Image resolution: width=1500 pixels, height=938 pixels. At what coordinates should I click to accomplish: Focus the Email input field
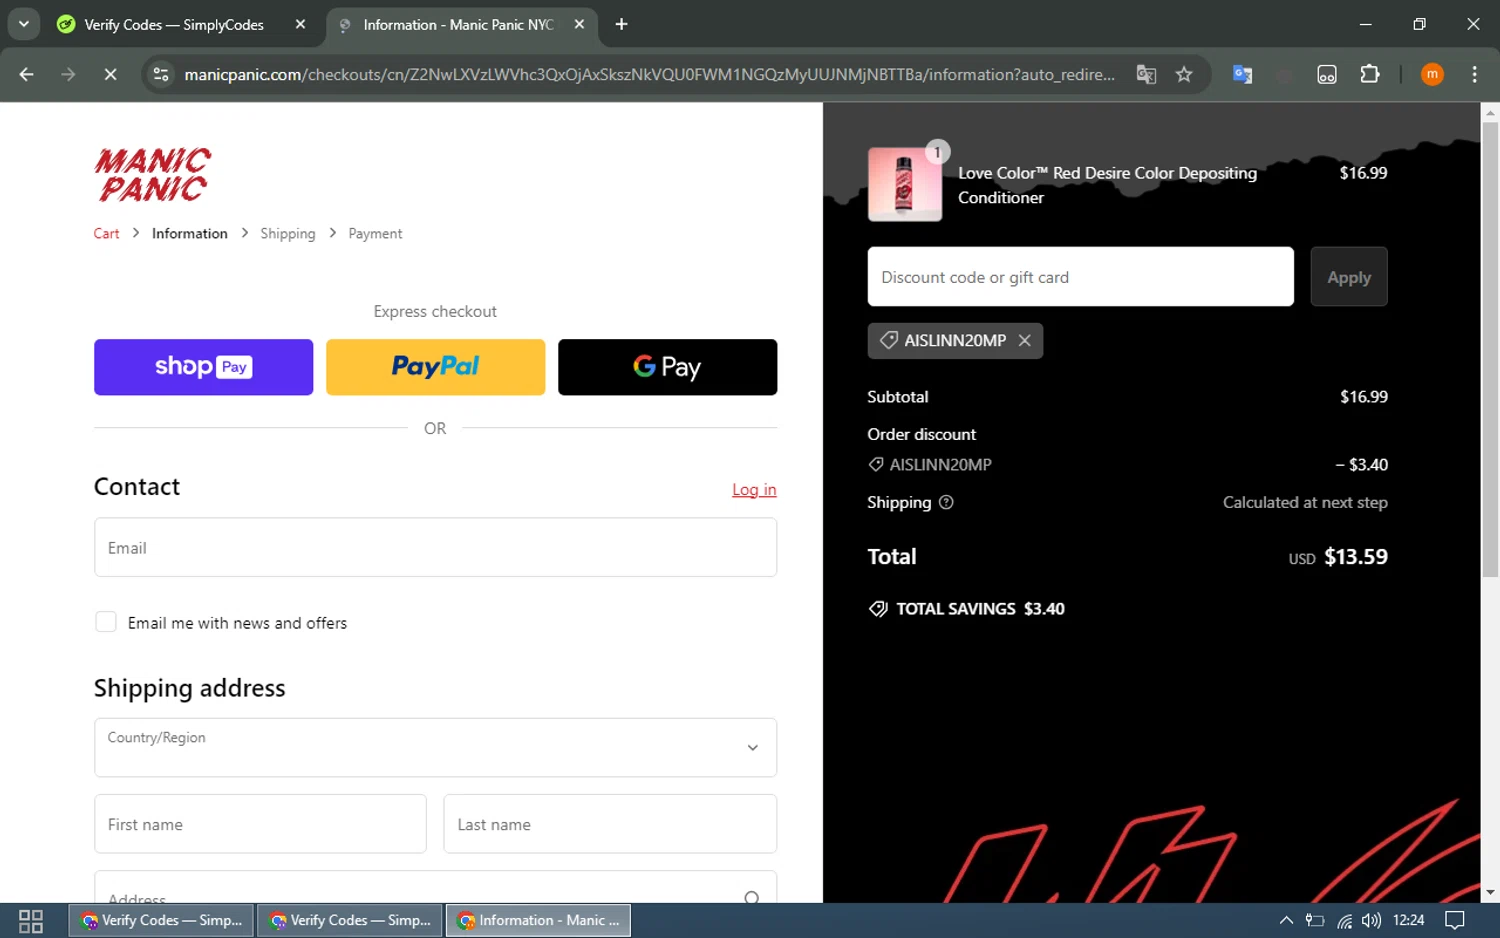click(435, 547)
